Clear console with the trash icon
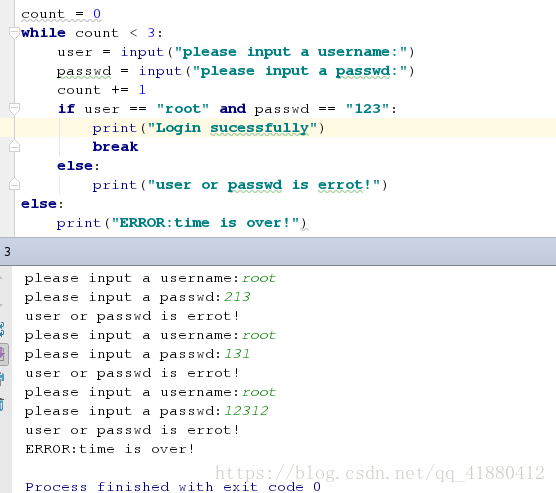The width and height of the screenshot is (556, 493). (x=2, y=404)
